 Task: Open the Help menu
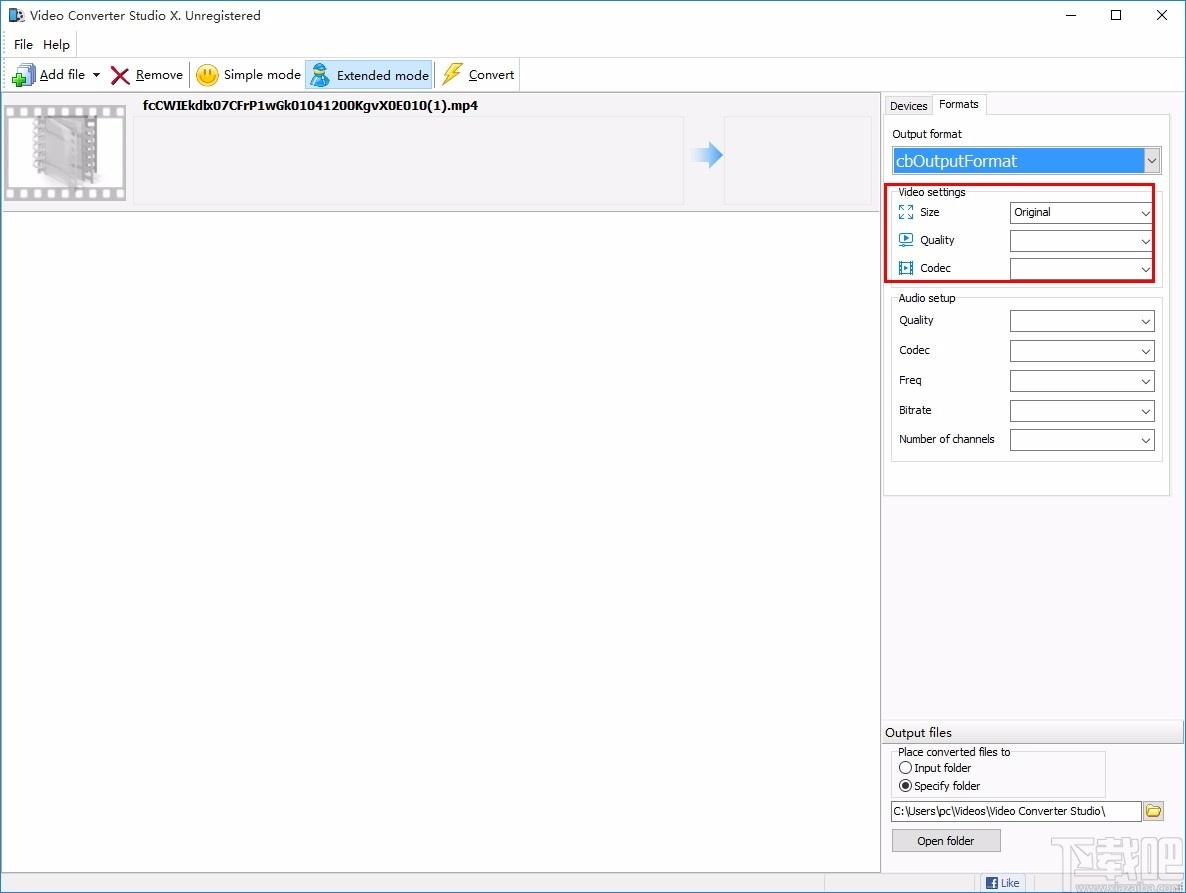pyautogui.click(x=56, y=45)
